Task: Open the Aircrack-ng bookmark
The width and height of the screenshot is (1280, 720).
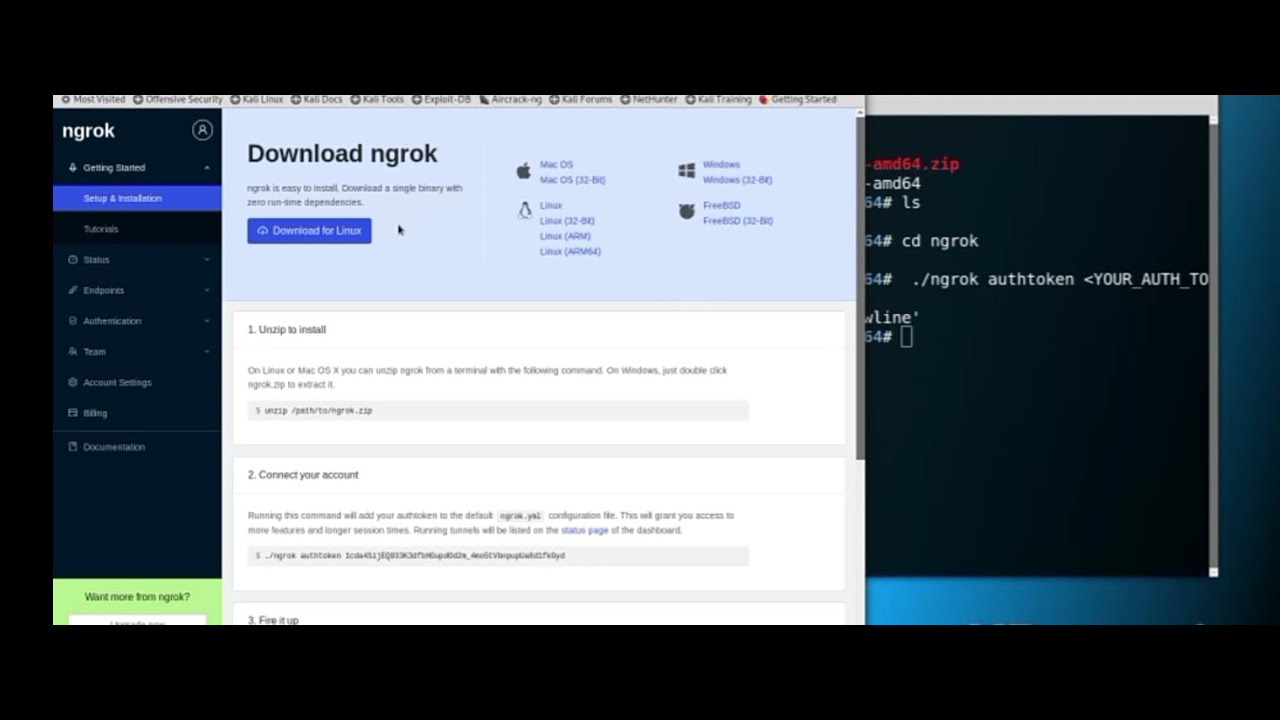Action: point(511,100)
